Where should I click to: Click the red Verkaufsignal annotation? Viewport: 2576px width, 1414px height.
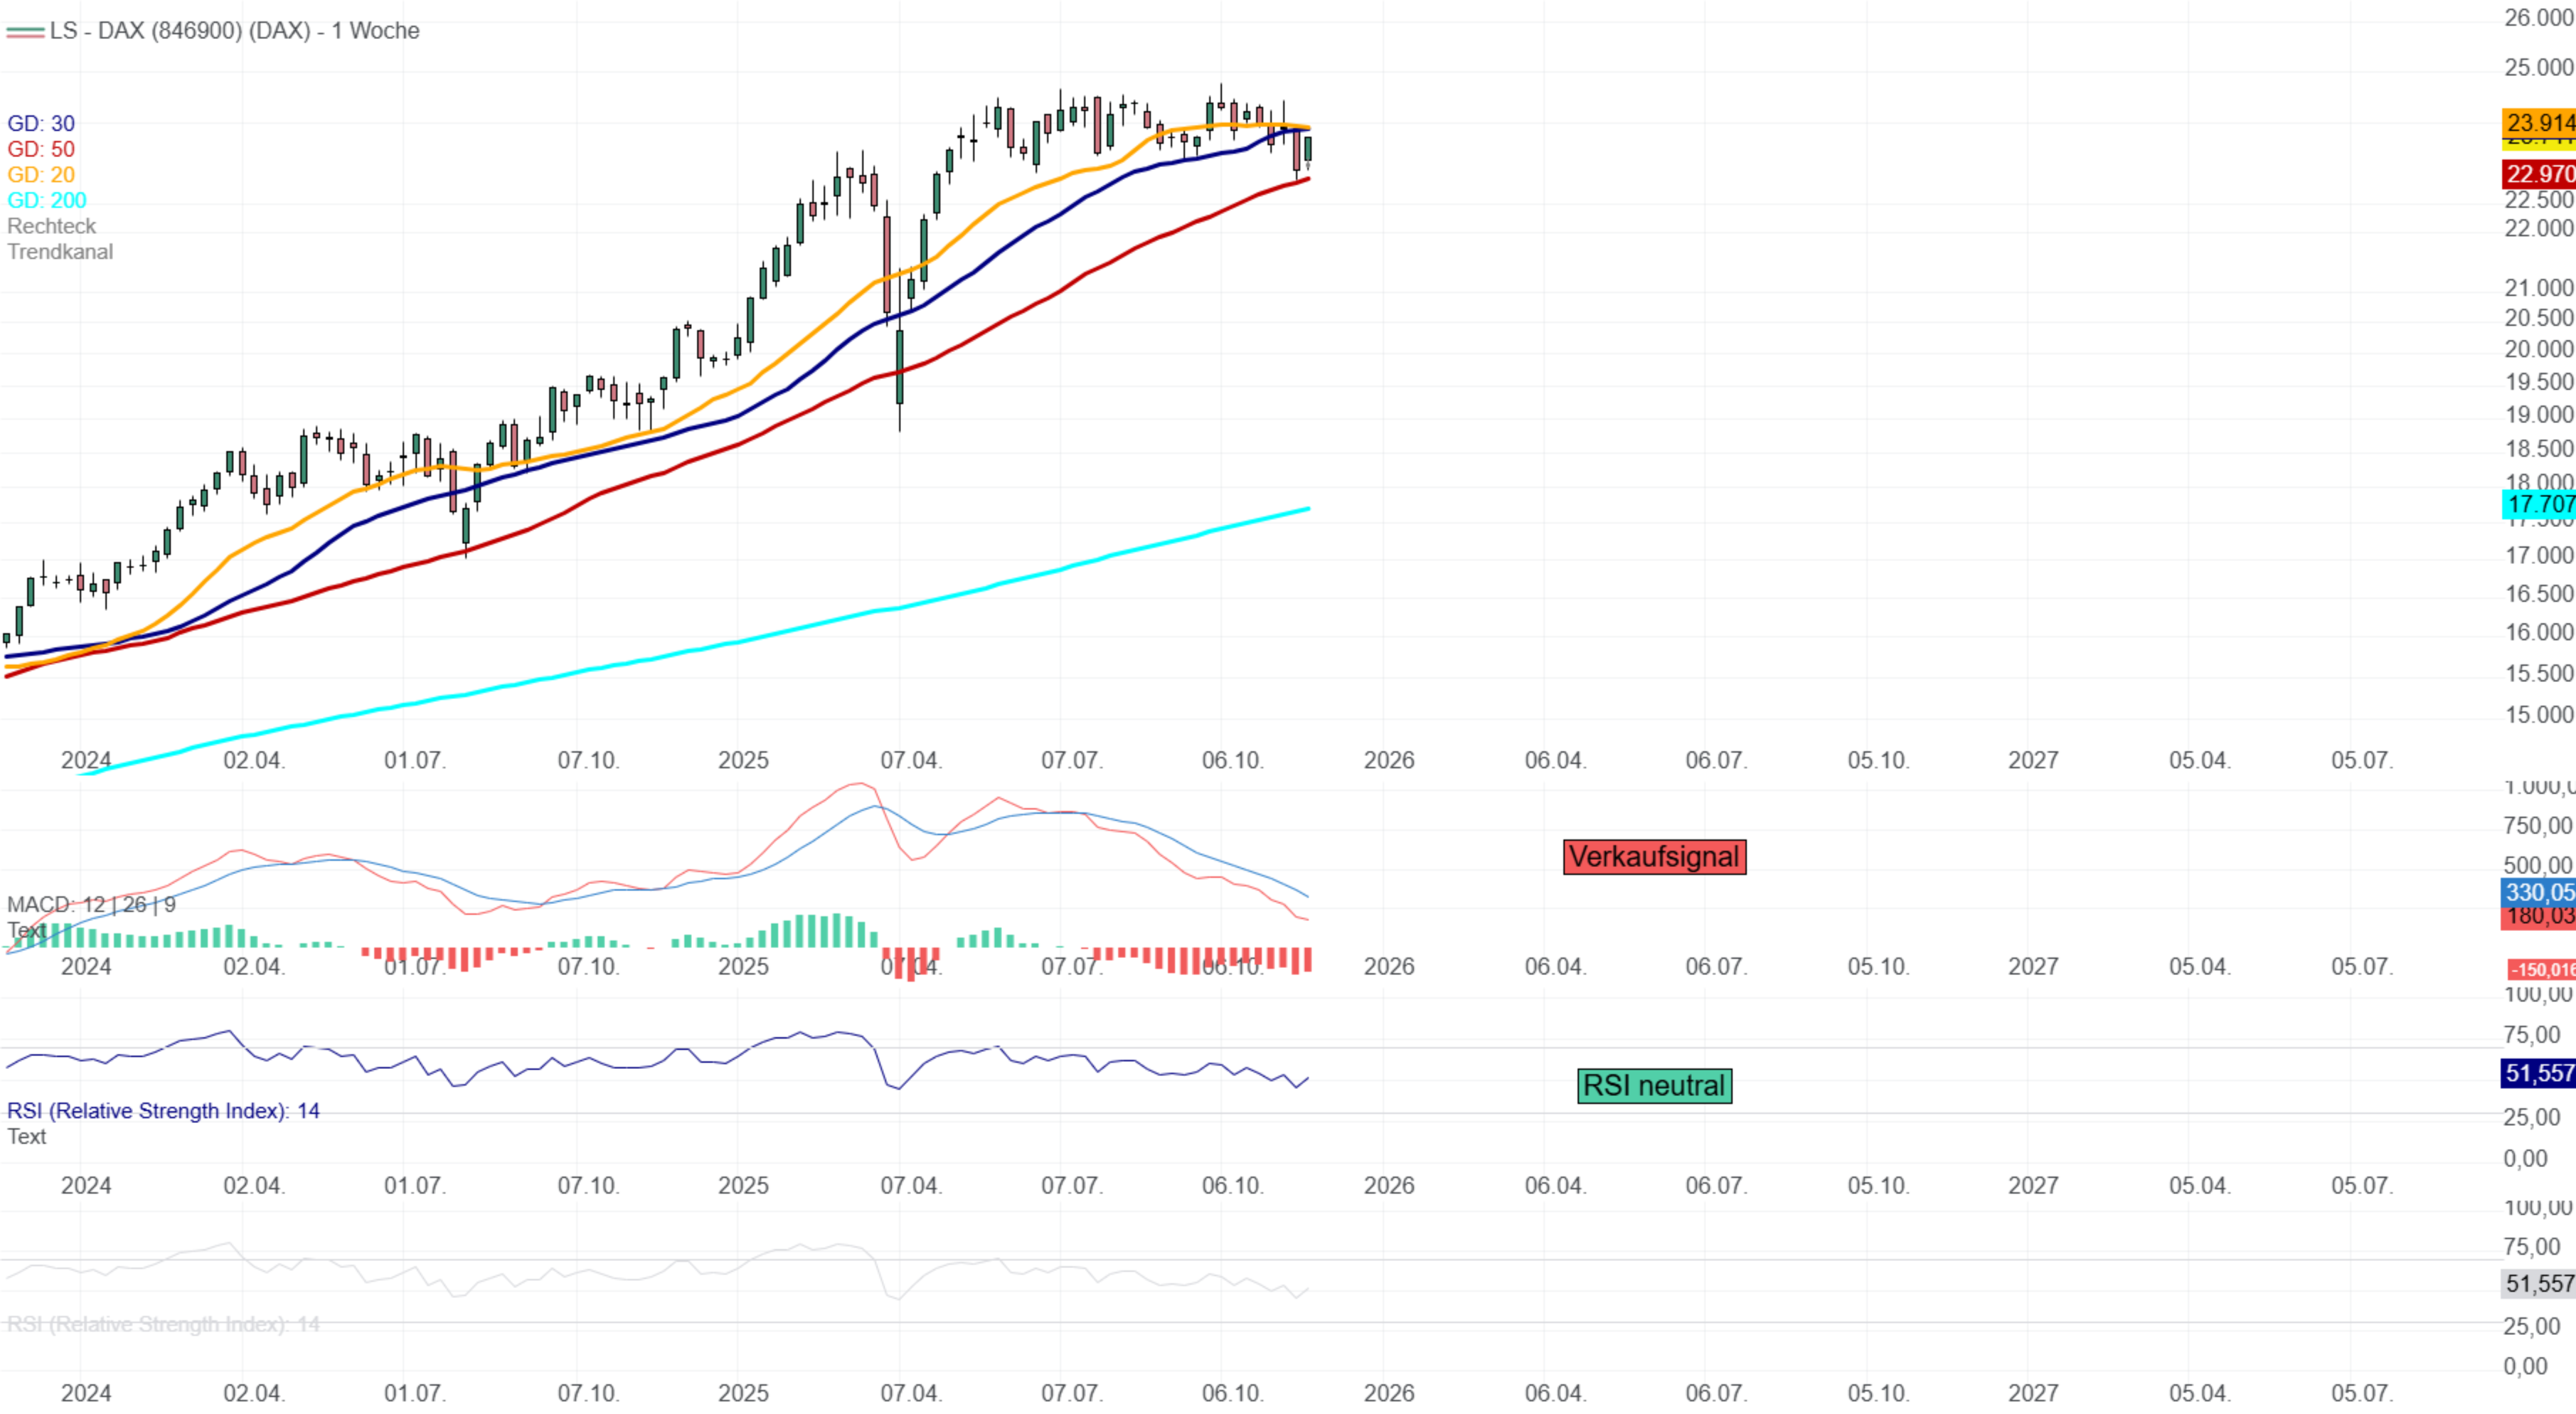pos(1654,857)
